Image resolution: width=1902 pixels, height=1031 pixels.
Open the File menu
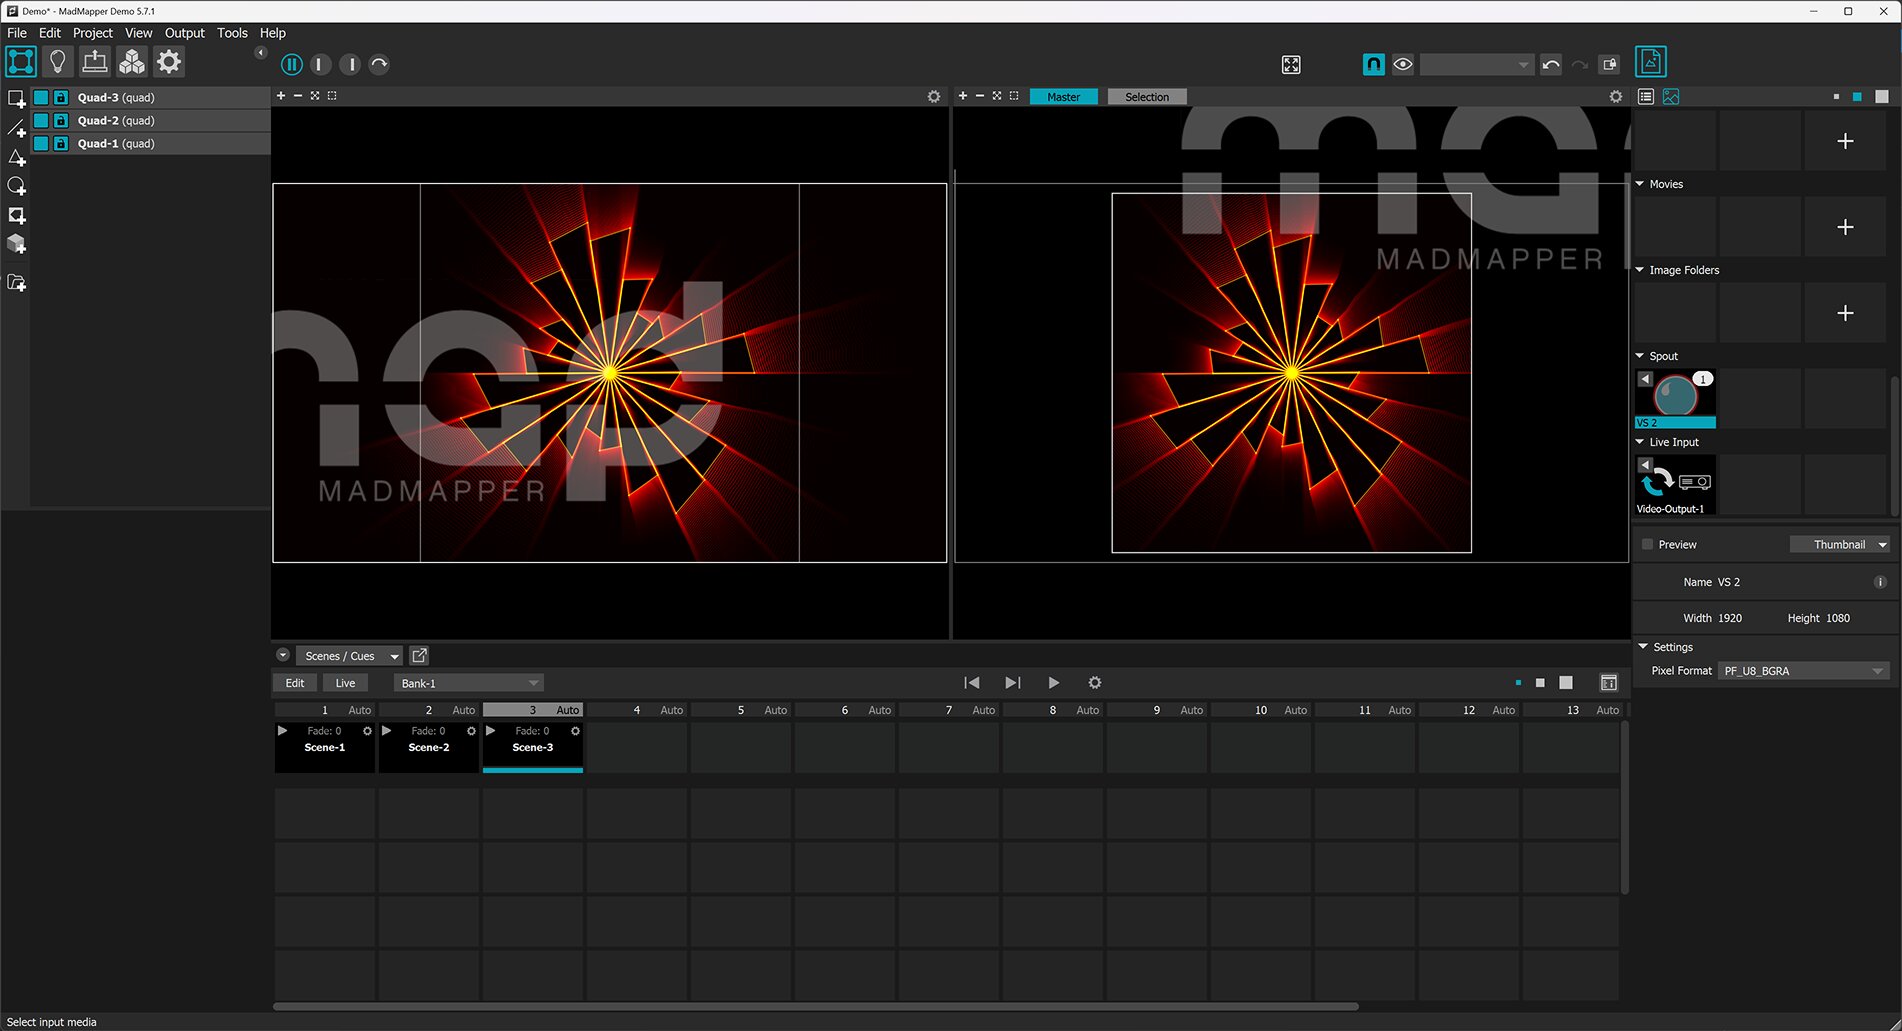click(17, 33)
